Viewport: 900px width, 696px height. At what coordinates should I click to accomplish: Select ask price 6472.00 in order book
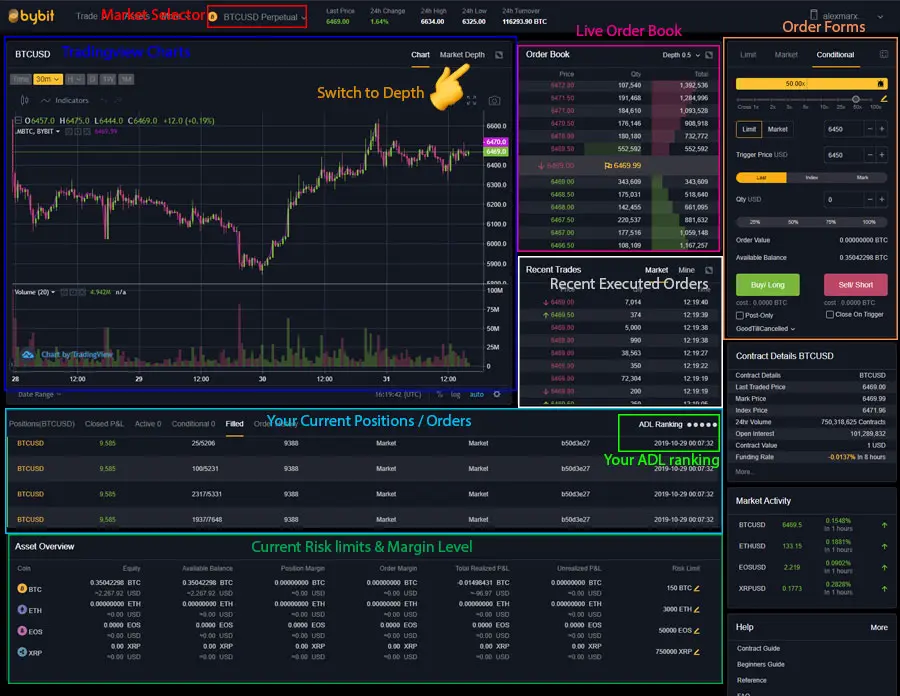click(x=562, y=85)
